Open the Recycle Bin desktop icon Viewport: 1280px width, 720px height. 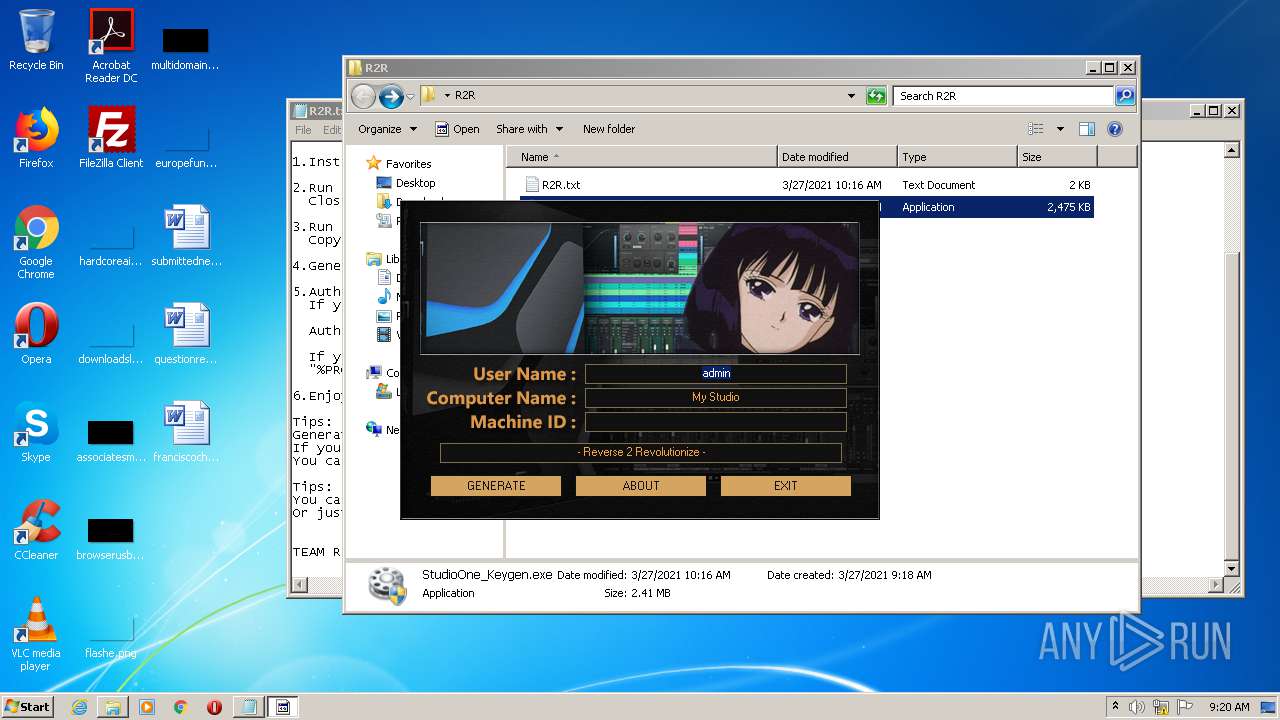36,40
